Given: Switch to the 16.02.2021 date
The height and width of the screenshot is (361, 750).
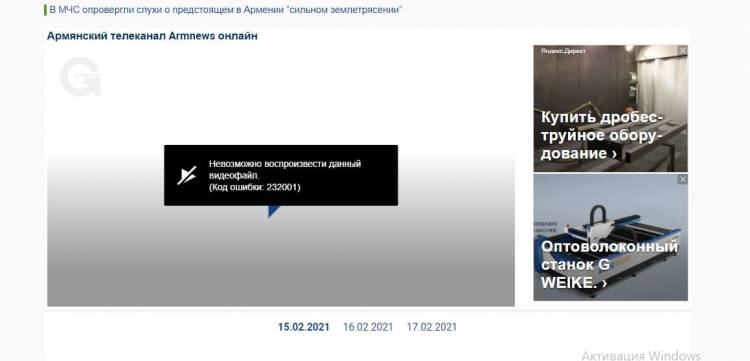Looking at the screenshot, I should click(x=368, y=328).
